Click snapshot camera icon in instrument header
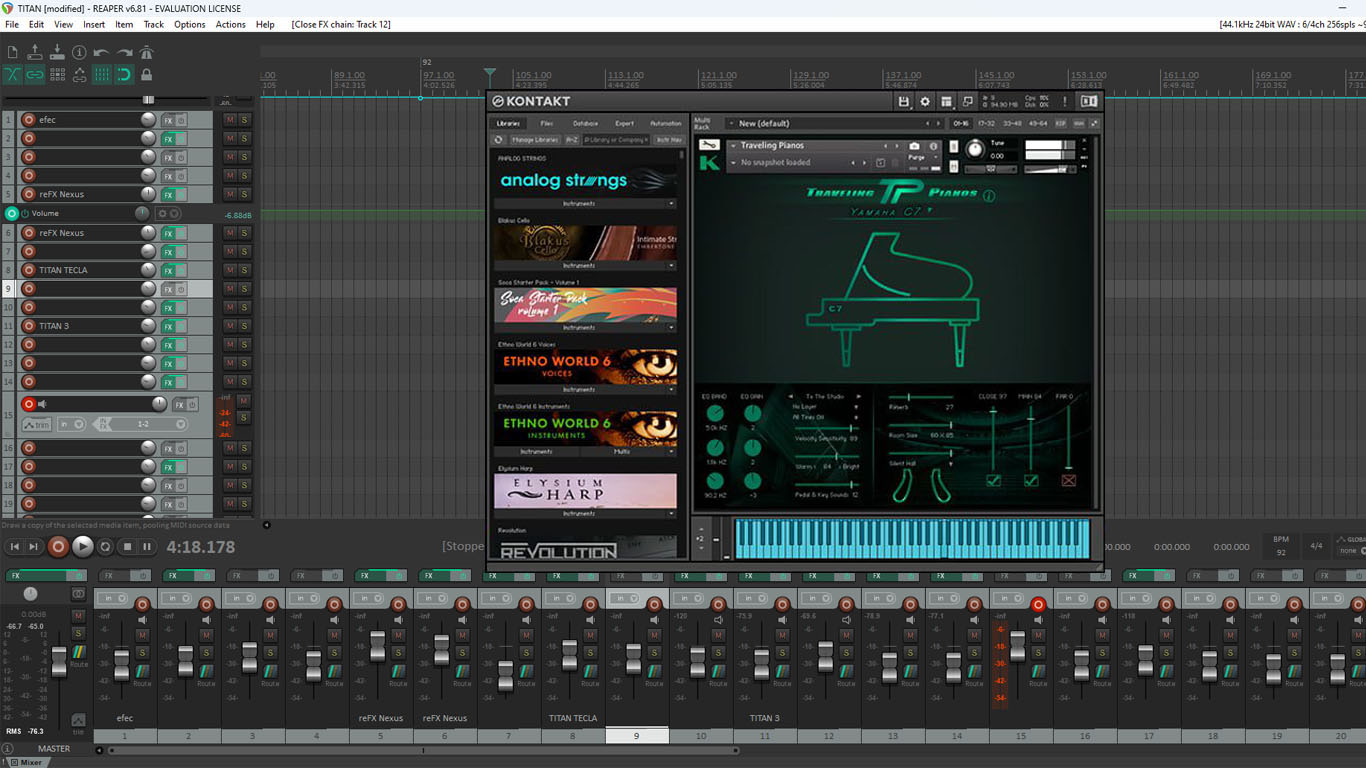Image resolution: width=1366 pixels, height=768 pixels. pos(914,146)
